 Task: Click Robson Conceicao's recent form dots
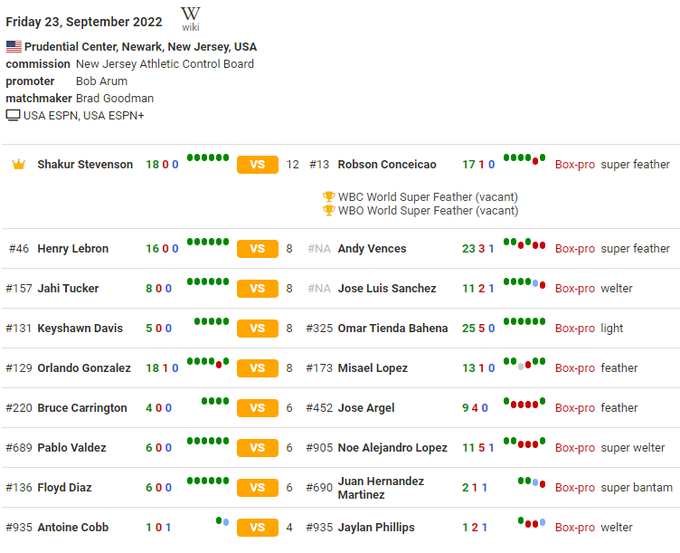click(524, 159)
